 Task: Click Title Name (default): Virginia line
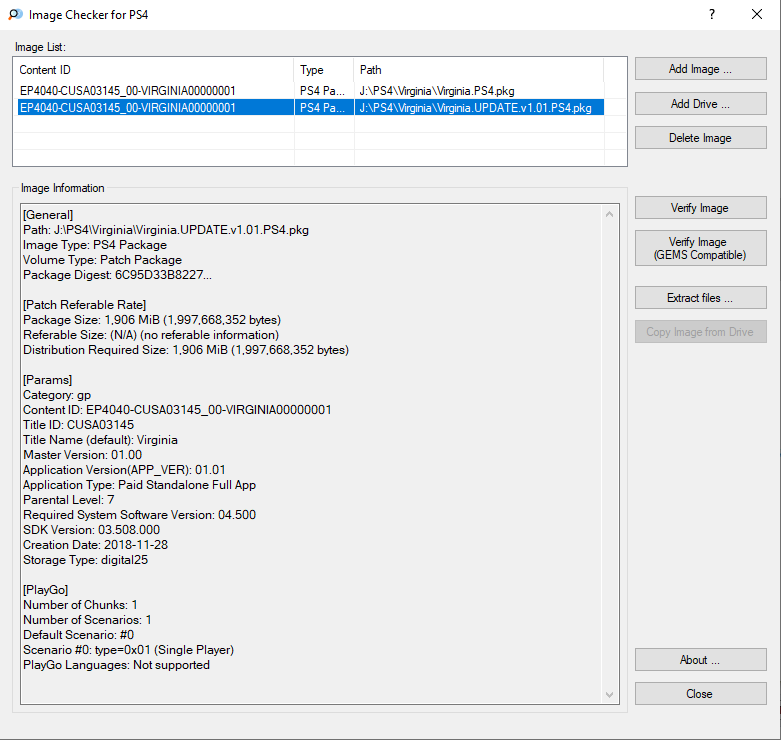[100, 440]
